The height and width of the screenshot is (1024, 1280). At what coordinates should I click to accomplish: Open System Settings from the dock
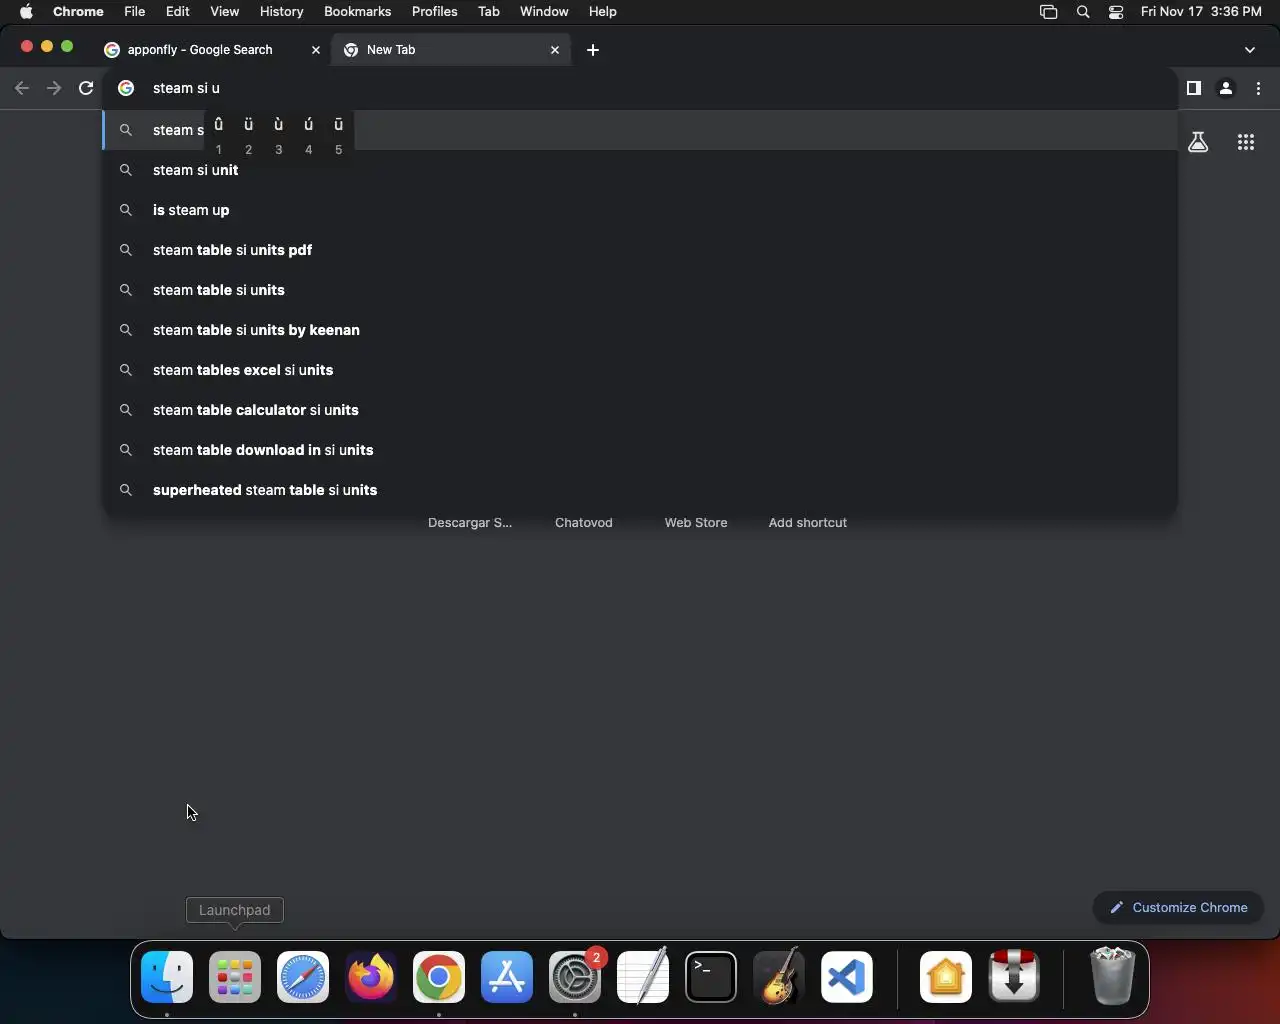(x=575, y=977)
